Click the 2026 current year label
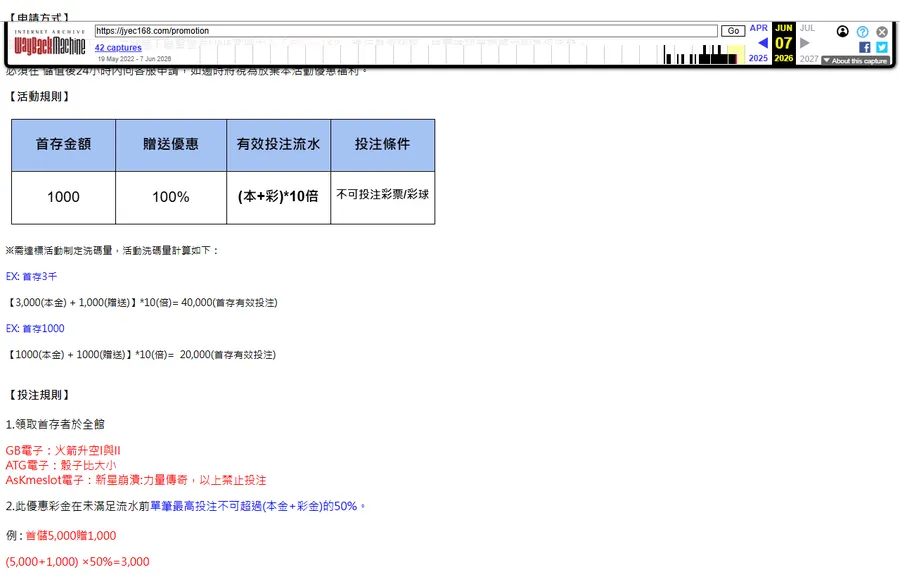The width and height of the screenshot is (900, 577). point(783,58)
